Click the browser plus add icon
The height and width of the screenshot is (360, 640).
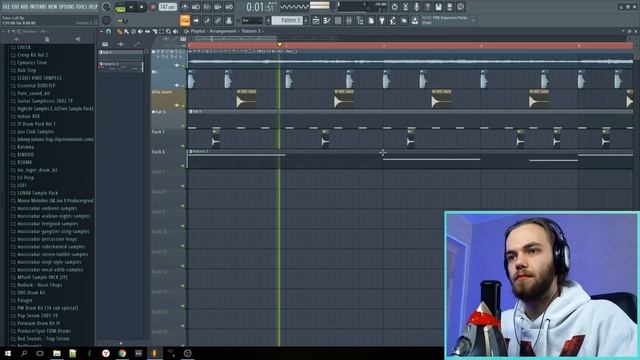(x=16, y=39)
